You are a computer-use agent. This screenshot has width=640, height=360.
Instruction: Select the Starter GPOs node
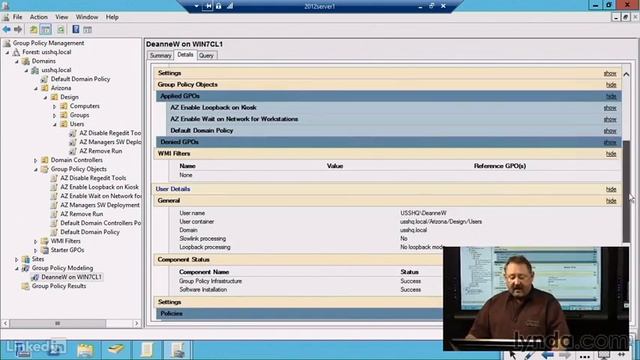67,250
